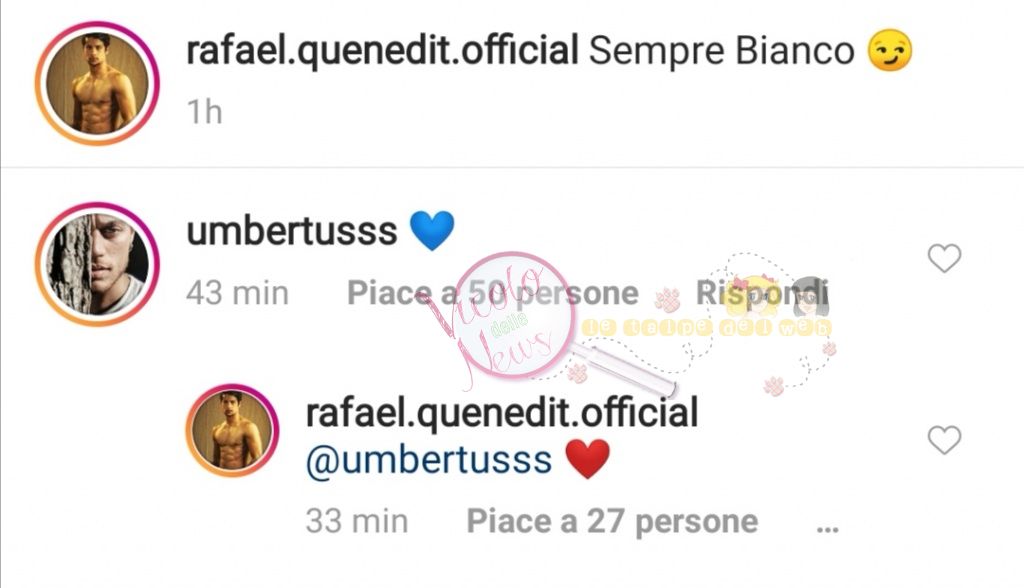Tap the red heart emoji in the reply
Screen dimensions: 1024x588
pos(587,459)
